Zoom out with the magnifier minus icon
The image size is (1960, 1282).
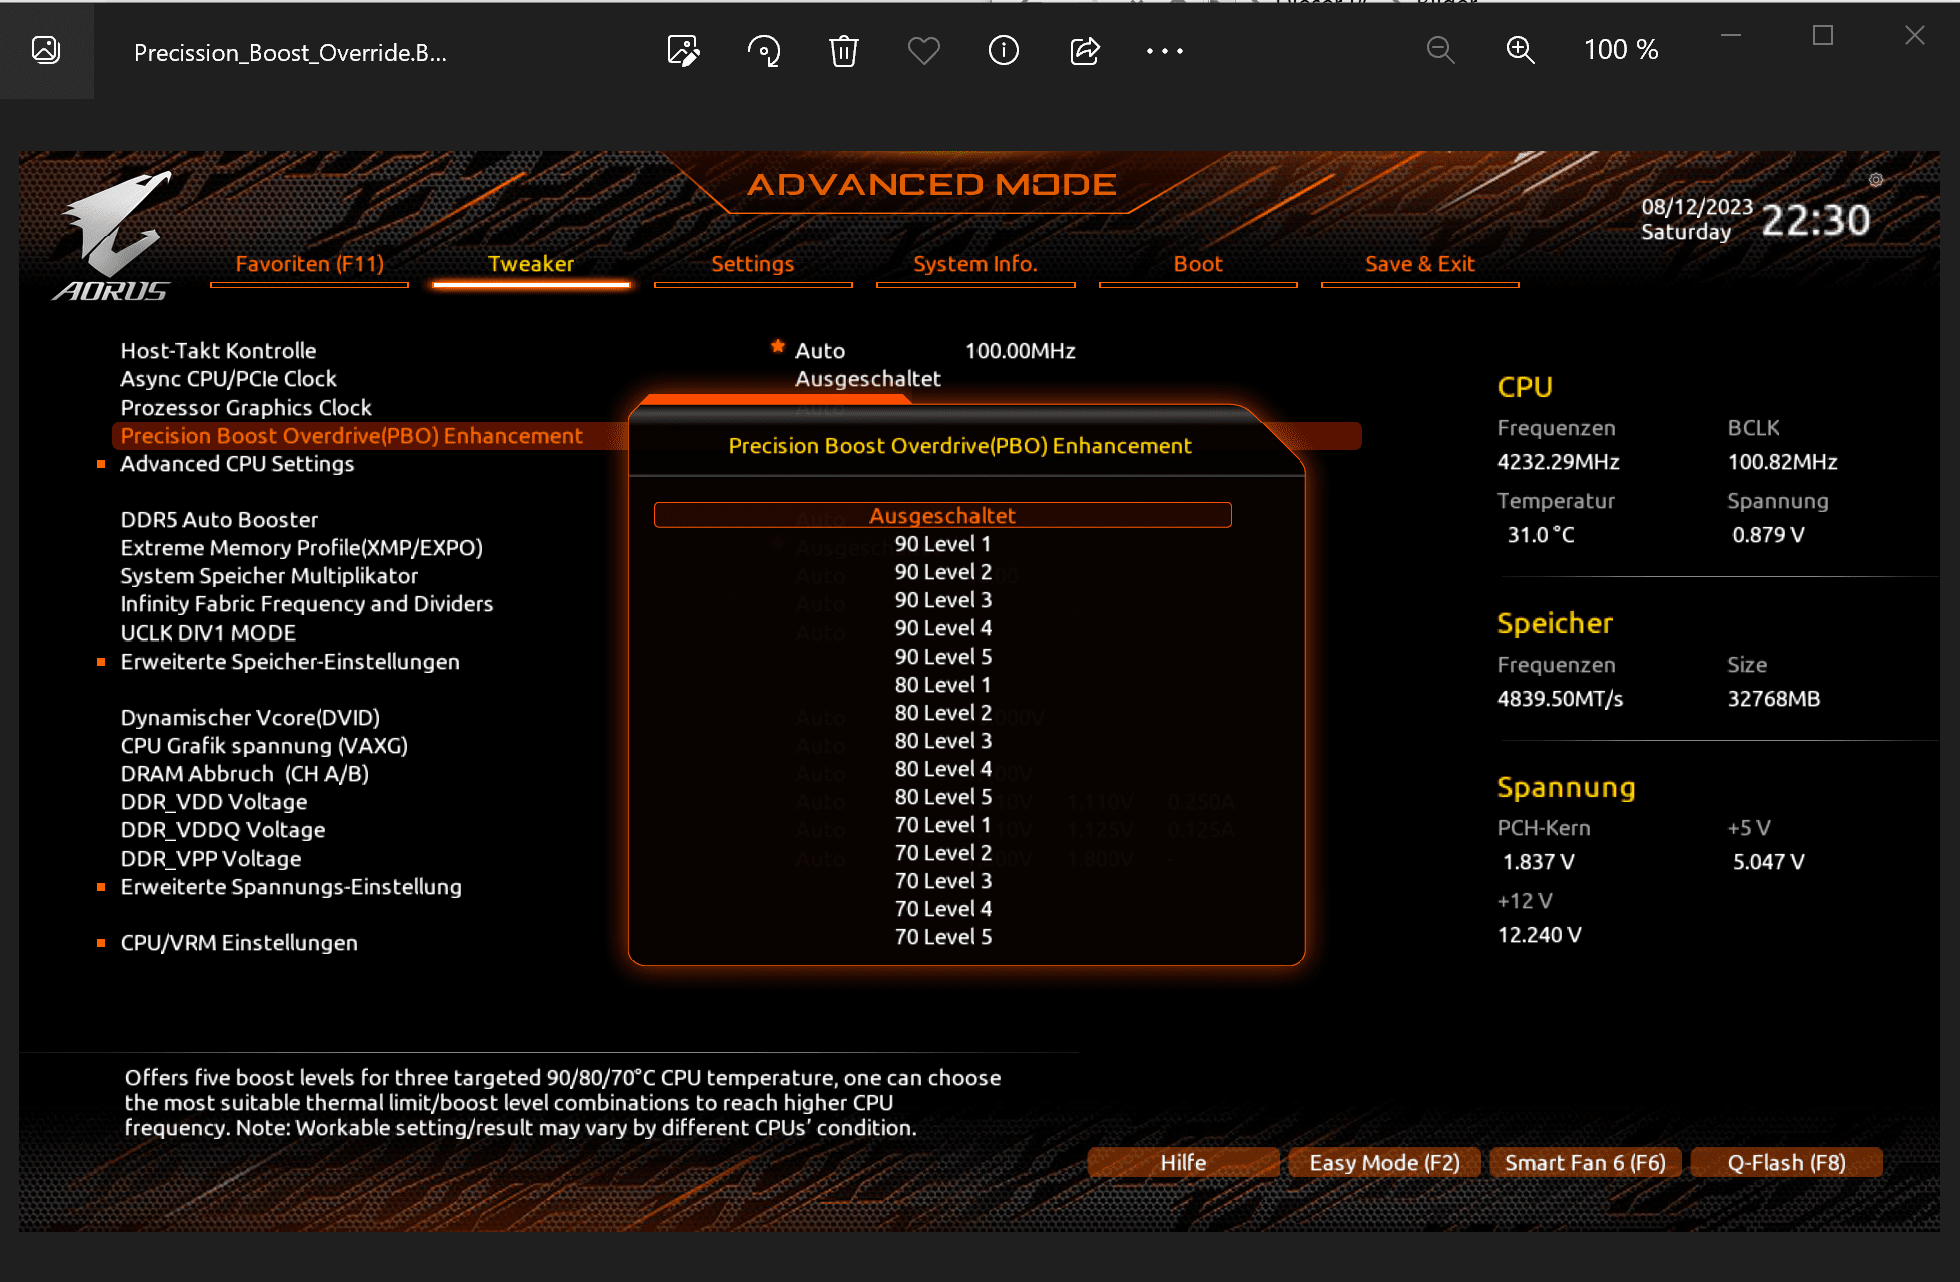click(1441, 50)
